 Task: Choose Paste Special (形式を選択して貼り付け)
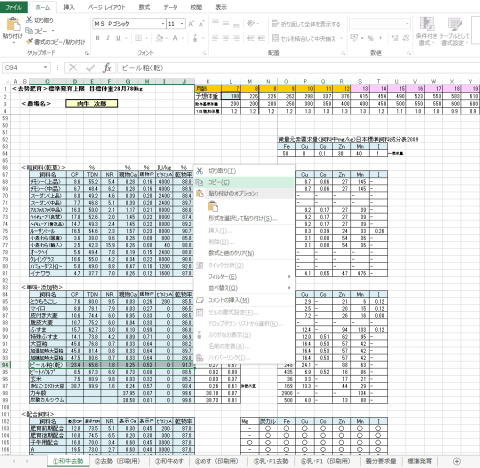pos(244,219)
